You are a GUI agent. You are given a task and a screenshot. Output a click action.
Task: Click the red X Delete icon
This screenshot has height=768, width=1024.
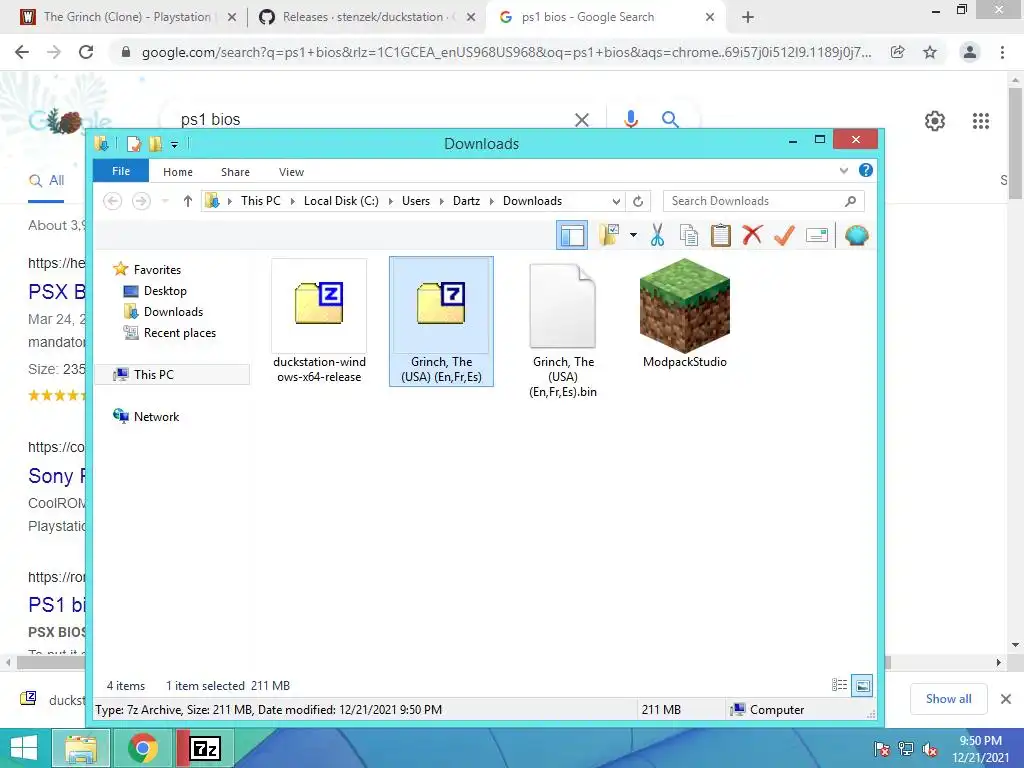click(x=752, y=234)
